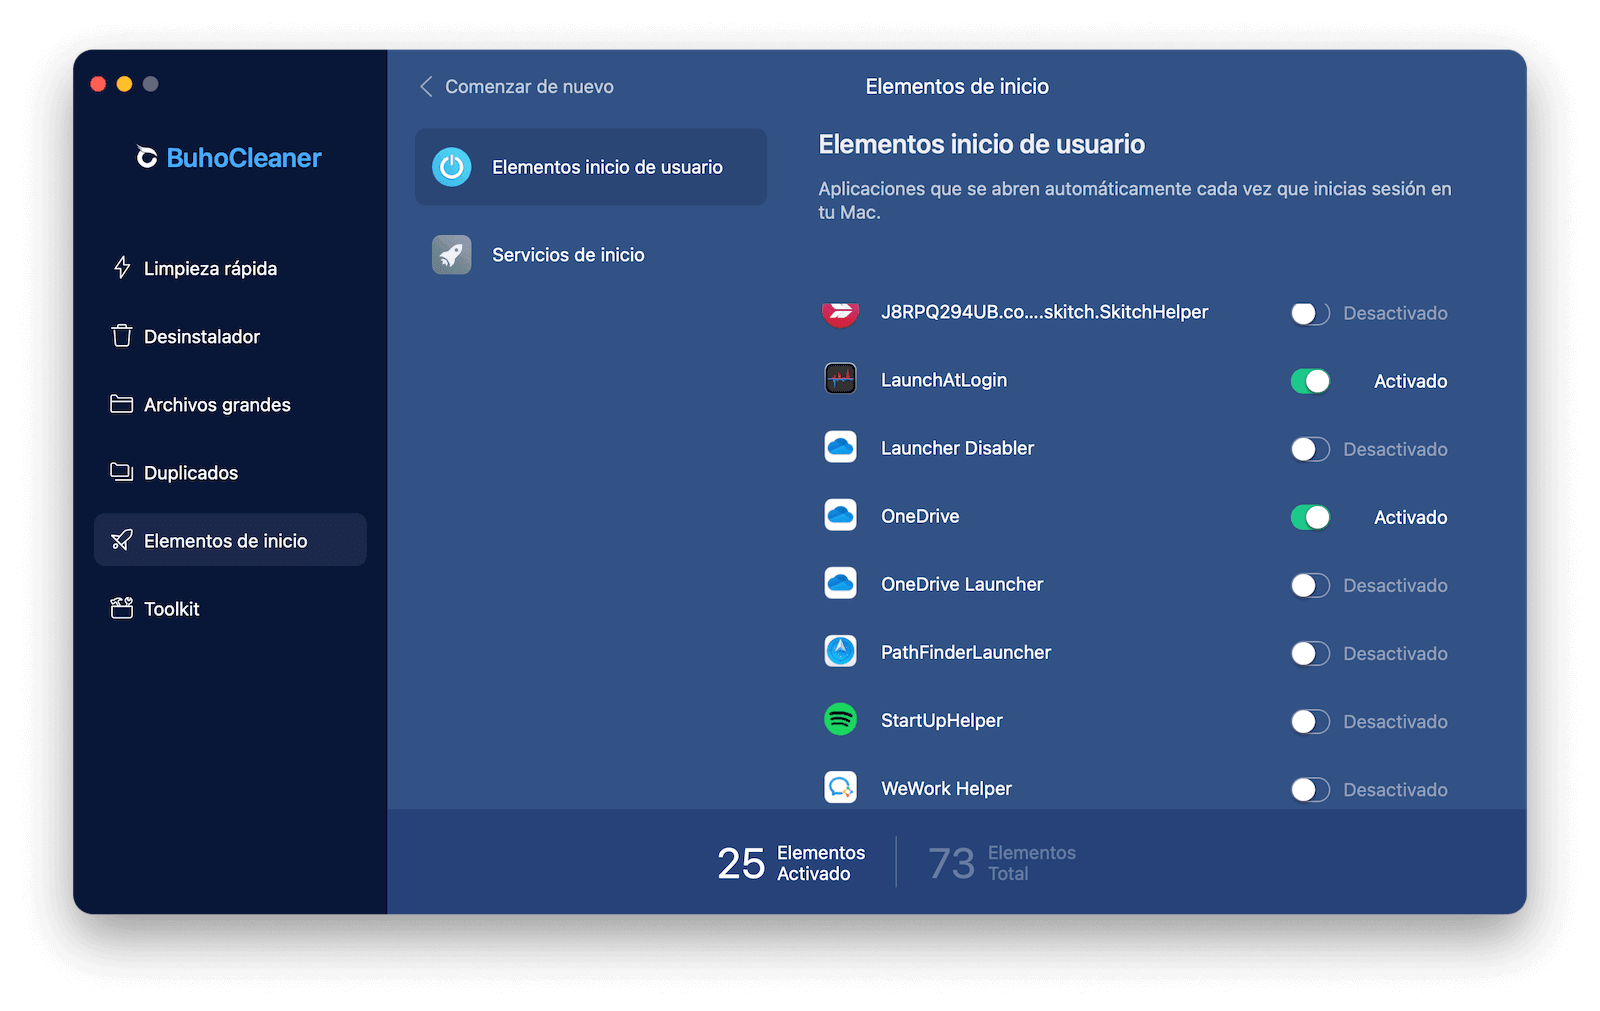This screenshot has height=1011, width=1600.
Task: Click the Limpieza rápida lightning icon
Action: pyautogui.click(x=122, y=268)
